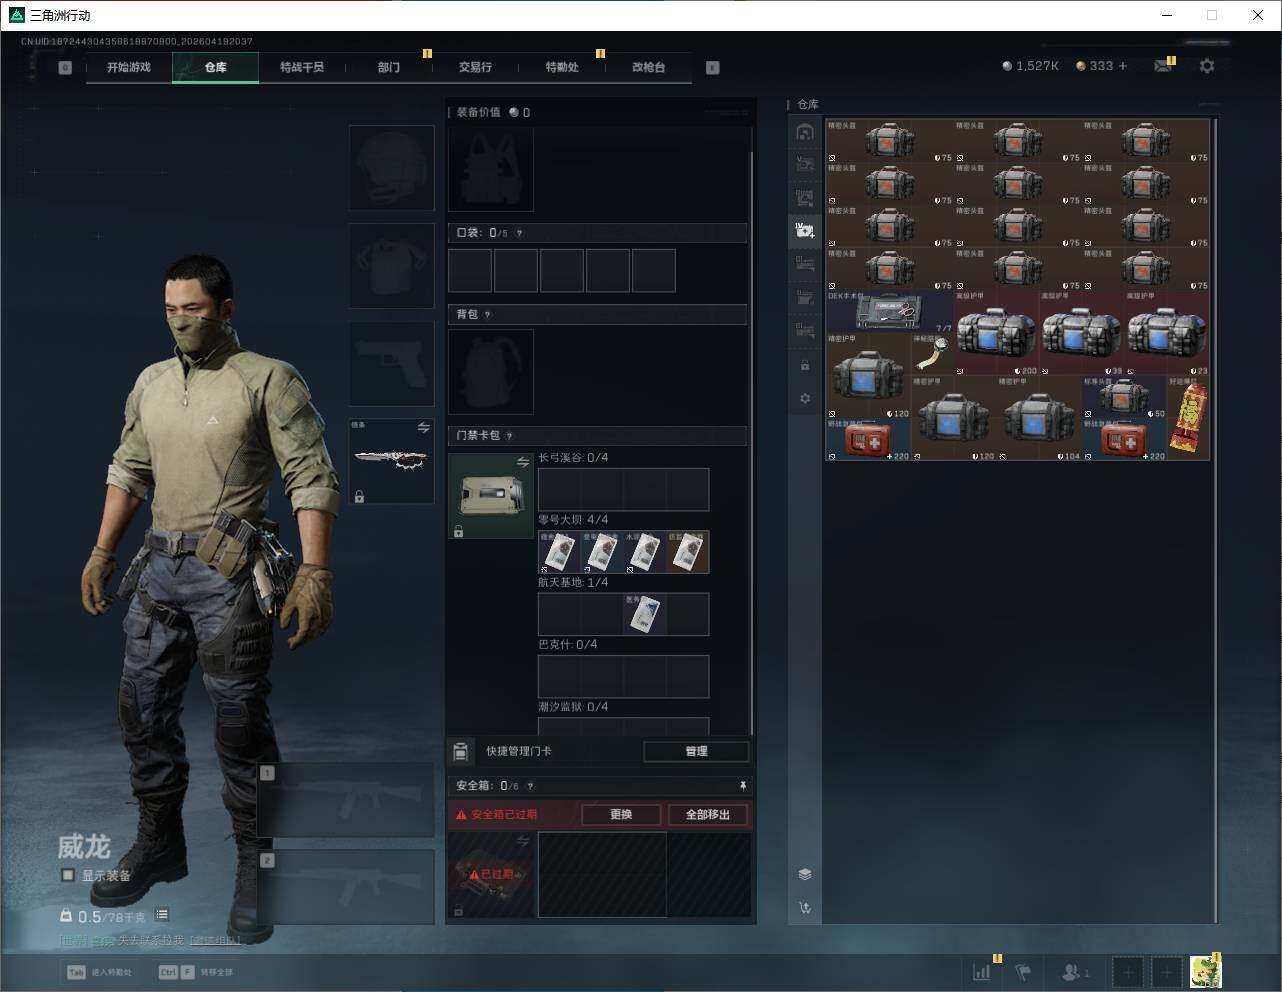Select the empty backpack slot
The height and width of the screenshot is (992, 1282).
pos(491,372)
